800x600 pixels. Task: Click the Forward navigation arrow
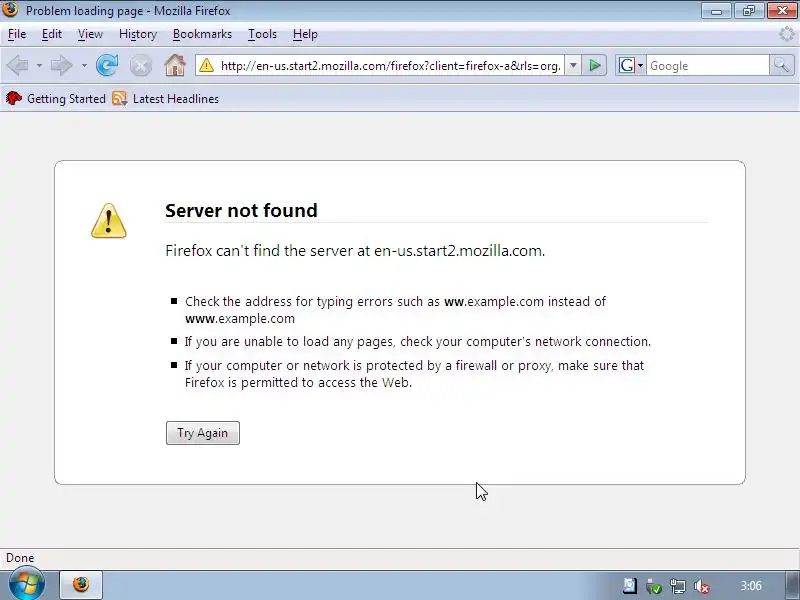pos(61,65)
